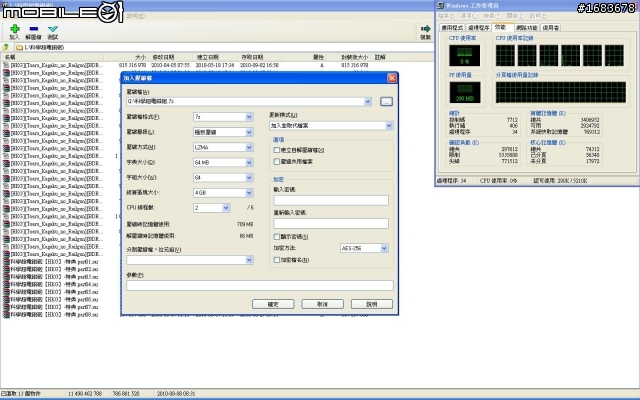This screenshot has width=640, height=400.
Task: Close the Add to Archive (加入壓縮檔) dialog
Action: point(392,78)
